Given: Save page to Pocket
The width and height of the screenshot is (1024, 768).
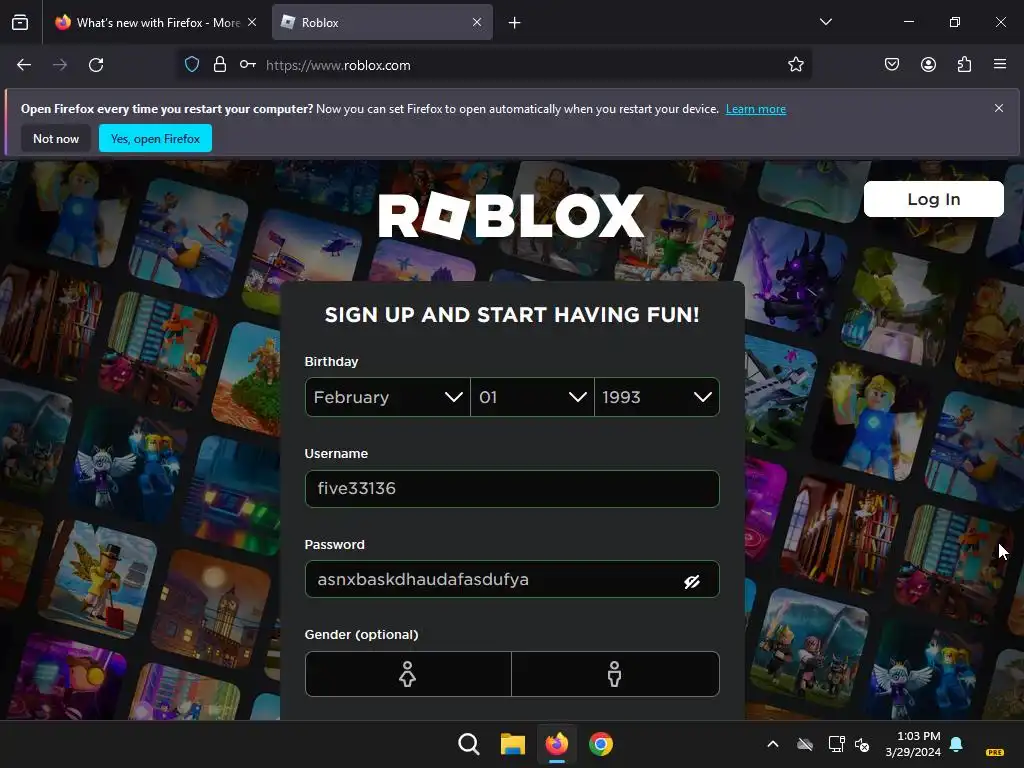Looking at the screenshot, I should pyautogui.click(x=892, y=65).
